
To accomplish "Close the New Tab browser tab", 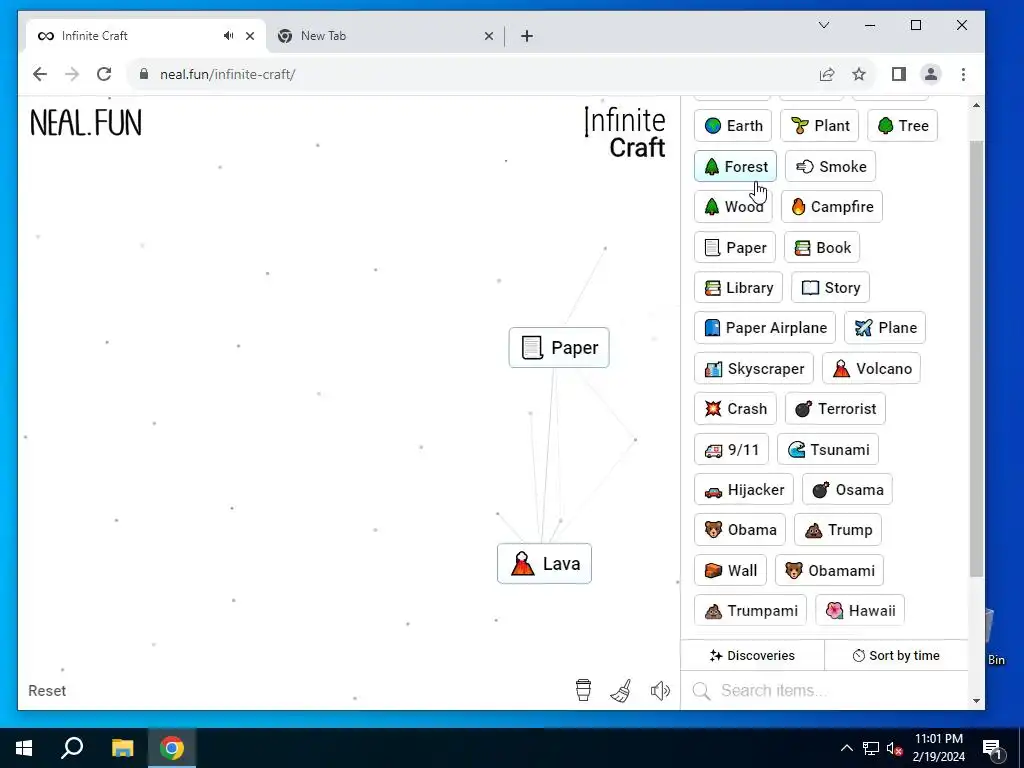I will [x=488, y=37].
